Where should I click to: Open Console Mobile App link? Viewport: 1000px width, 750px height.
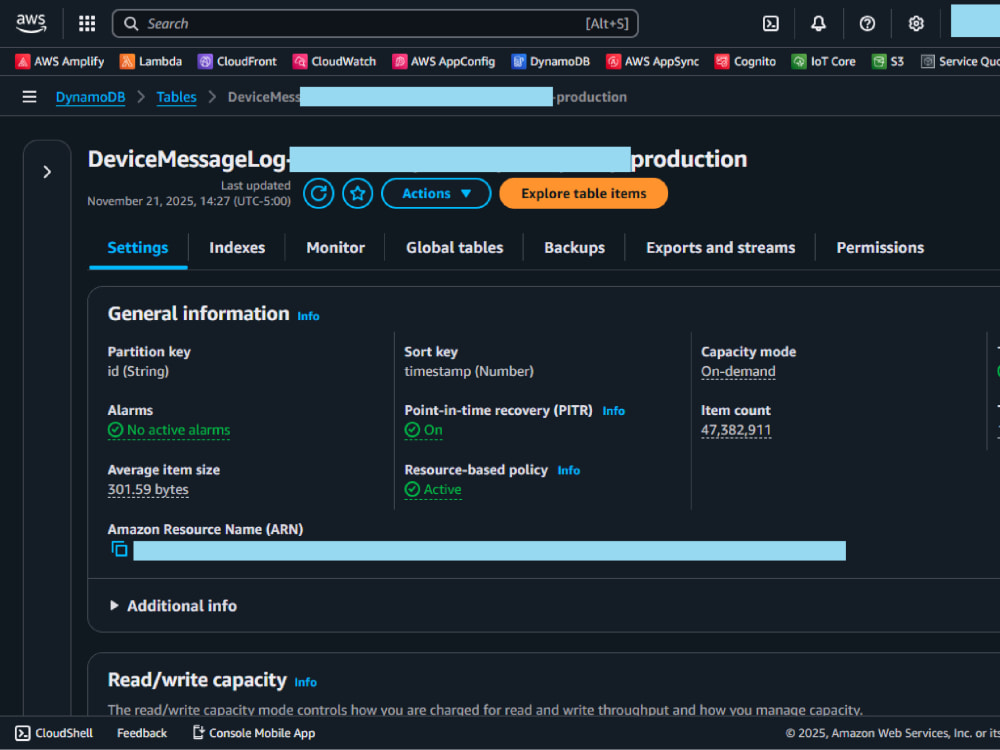(254, 733)
